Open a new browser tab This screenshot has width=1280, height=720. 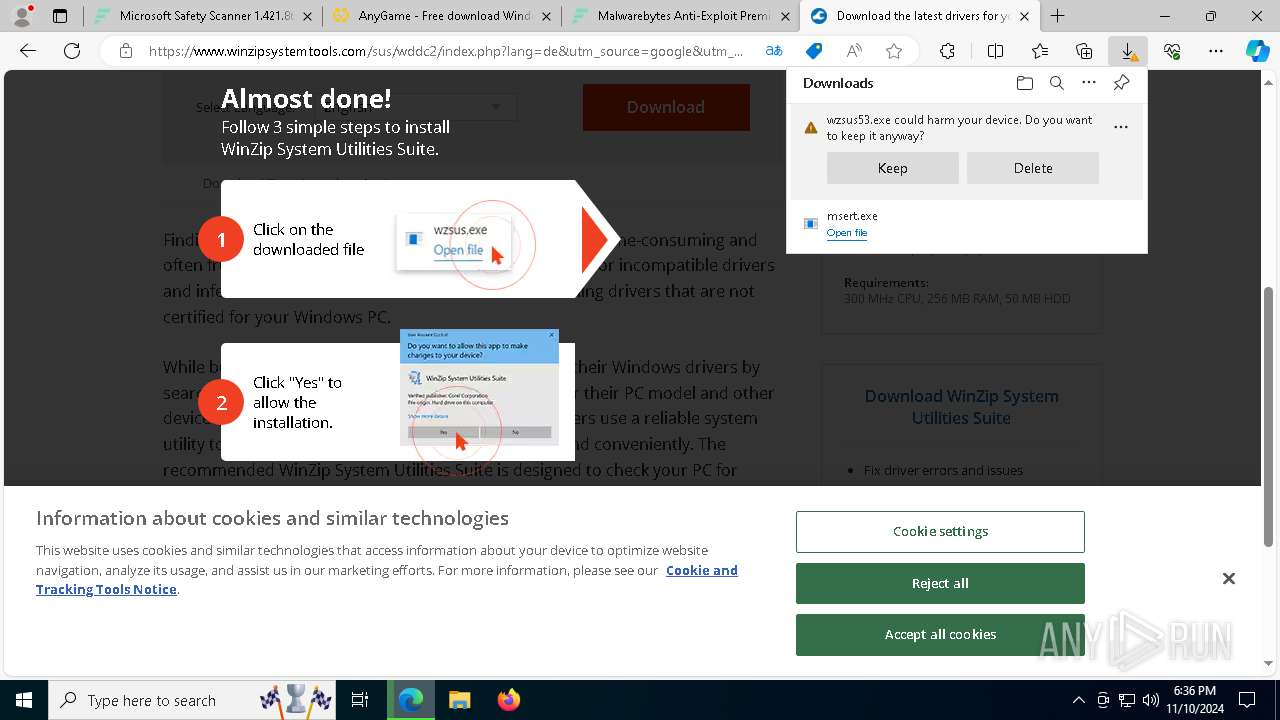coord(1058,16)
